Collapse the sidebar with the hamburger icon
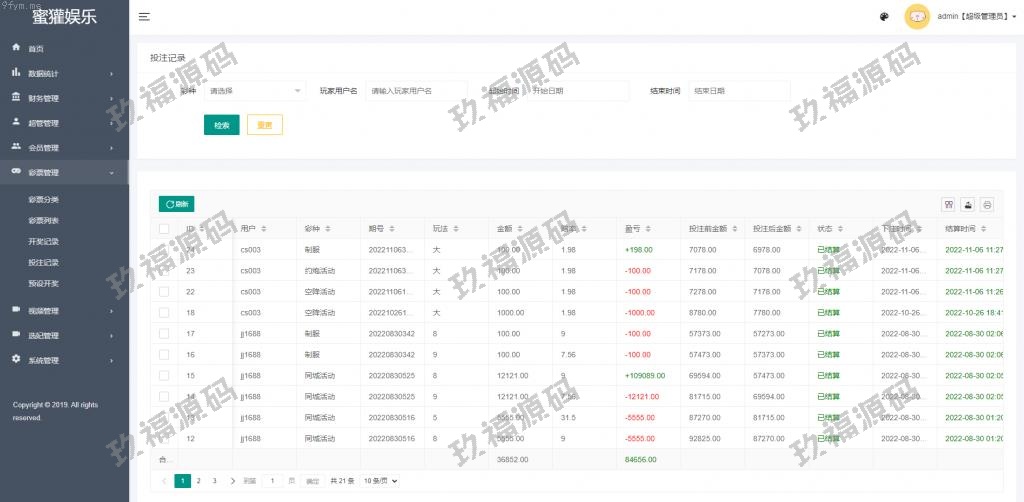 point(145,17)
